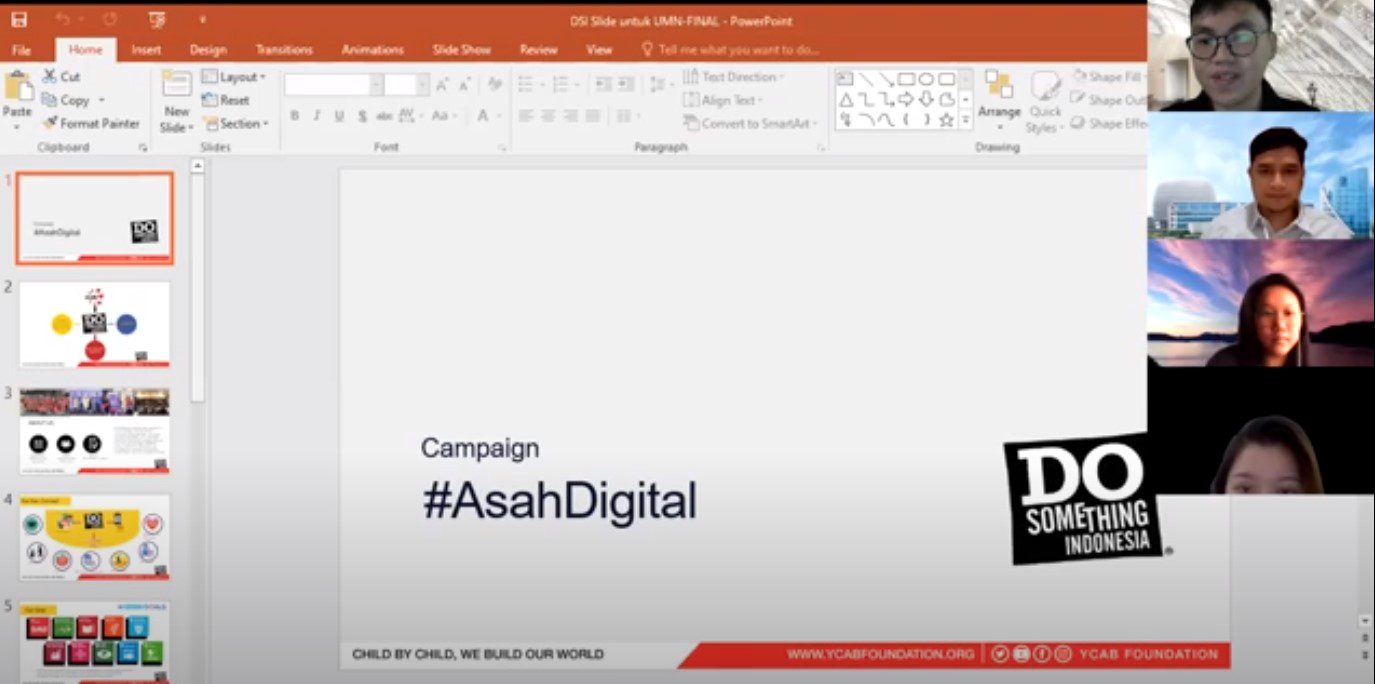The height and width of the screenshot is (684, 1375).
Task: Click the Save icon in quick access toolbar
Action: coord(20,20)
